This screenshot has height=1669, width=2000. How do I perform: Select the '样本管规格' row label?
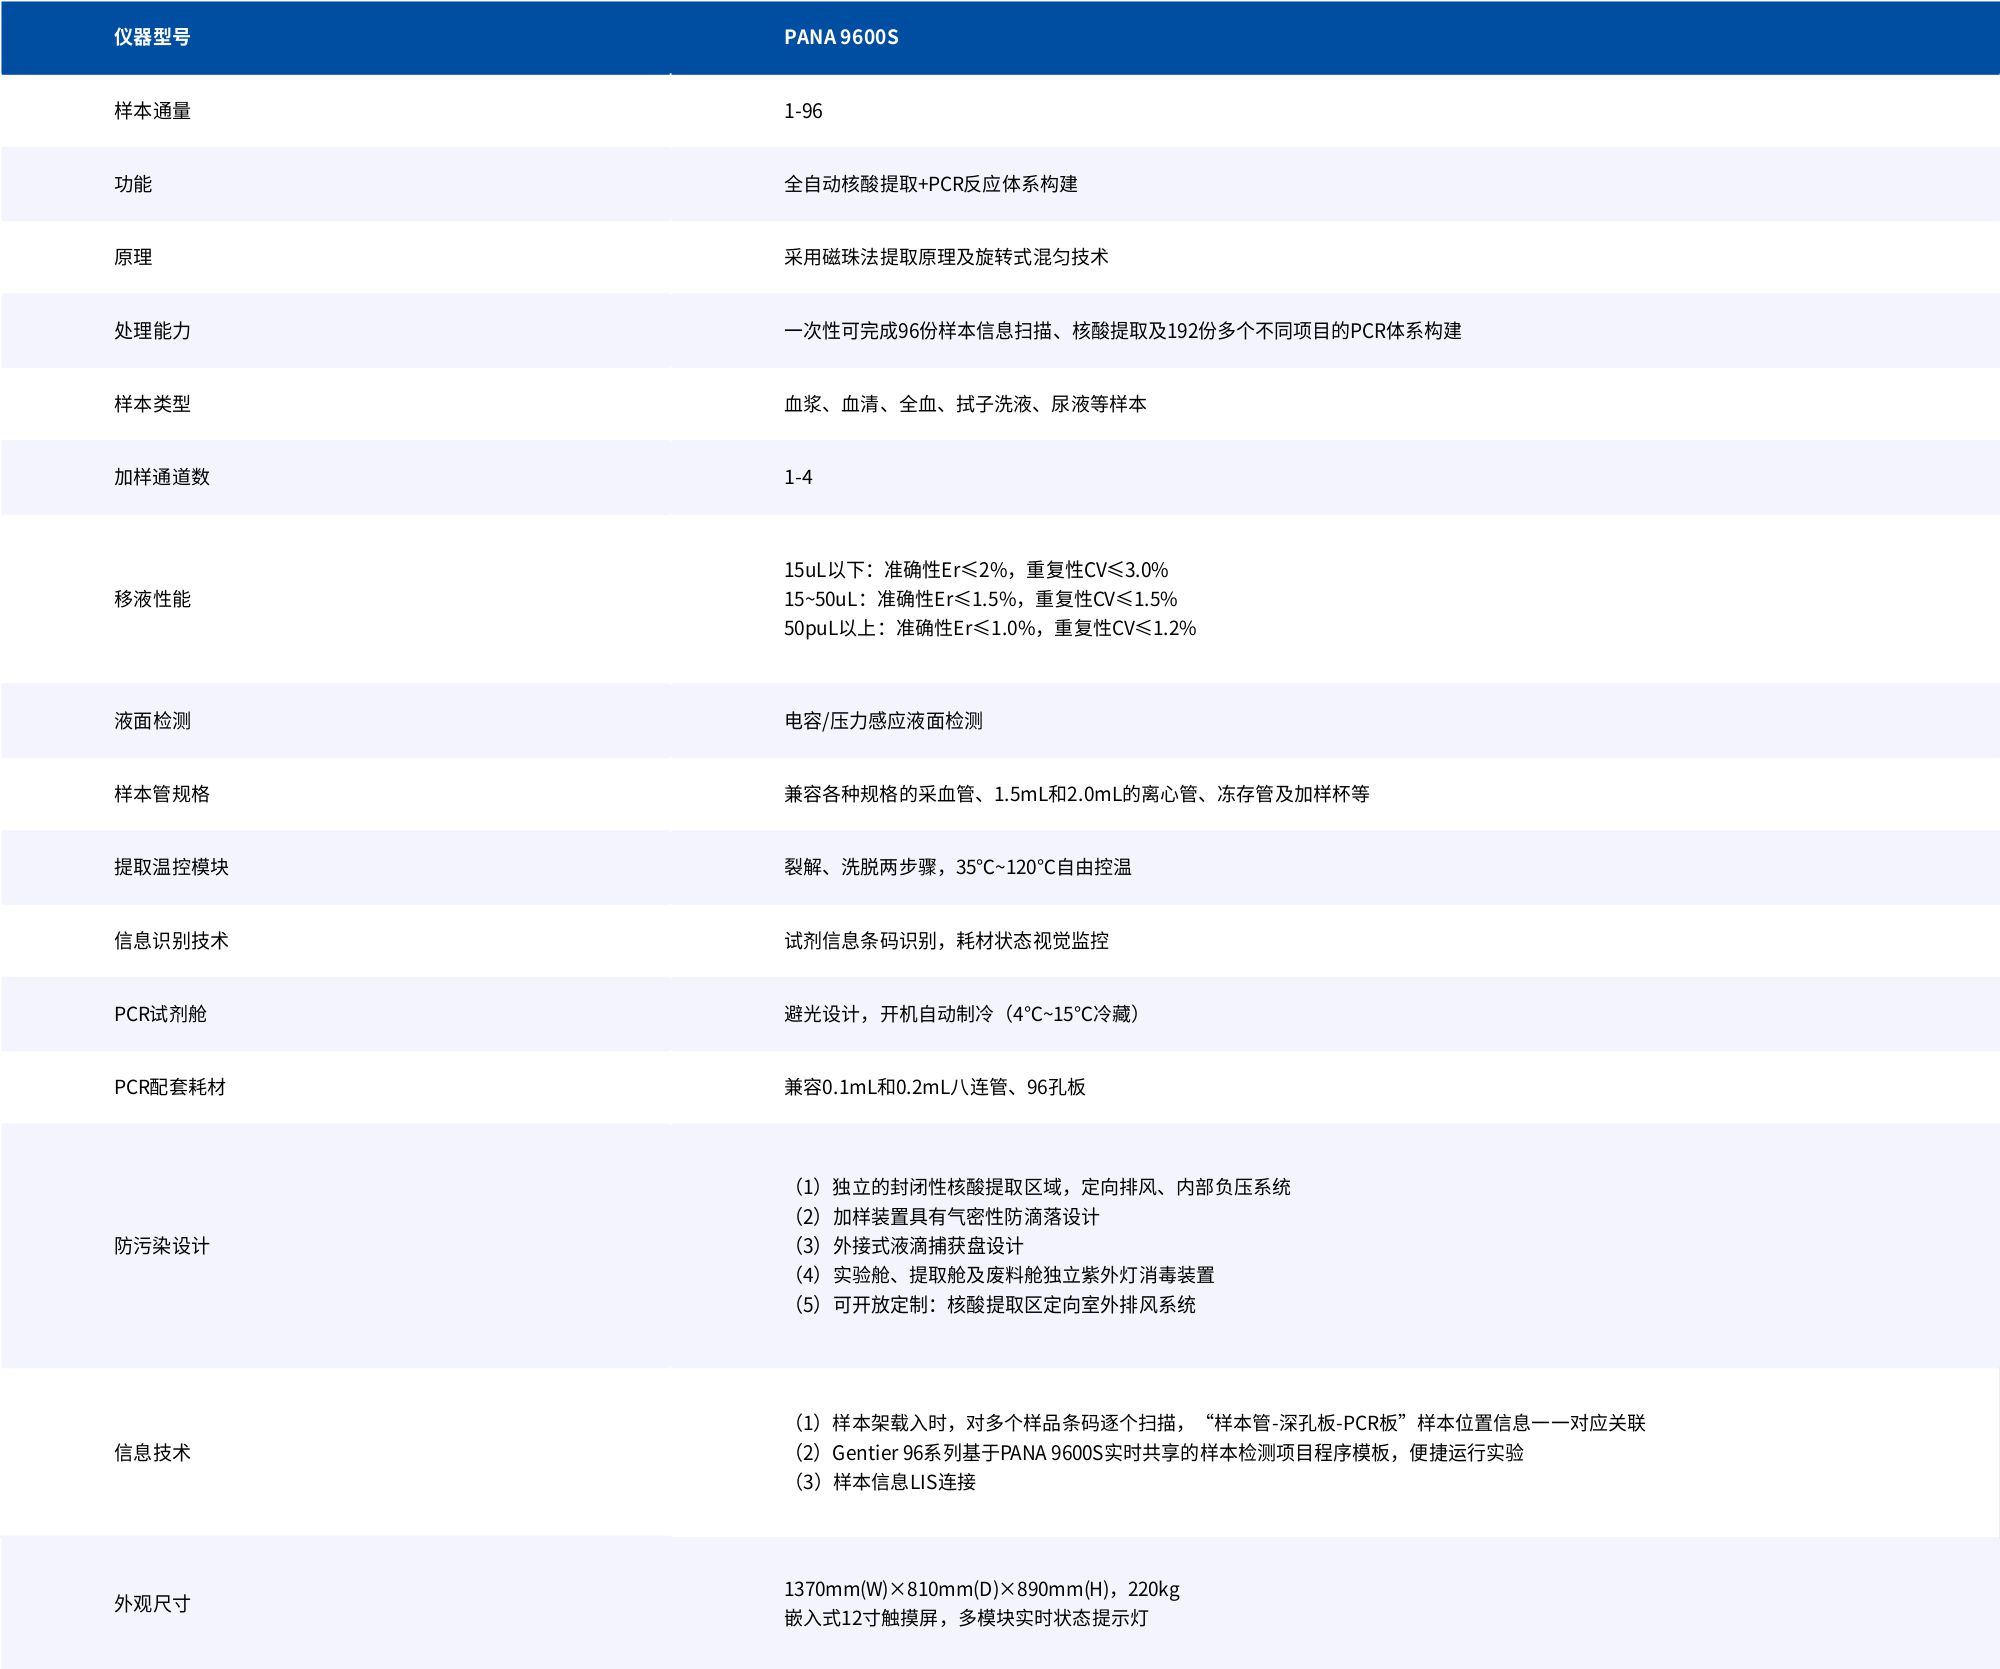[x=162, y=794]
